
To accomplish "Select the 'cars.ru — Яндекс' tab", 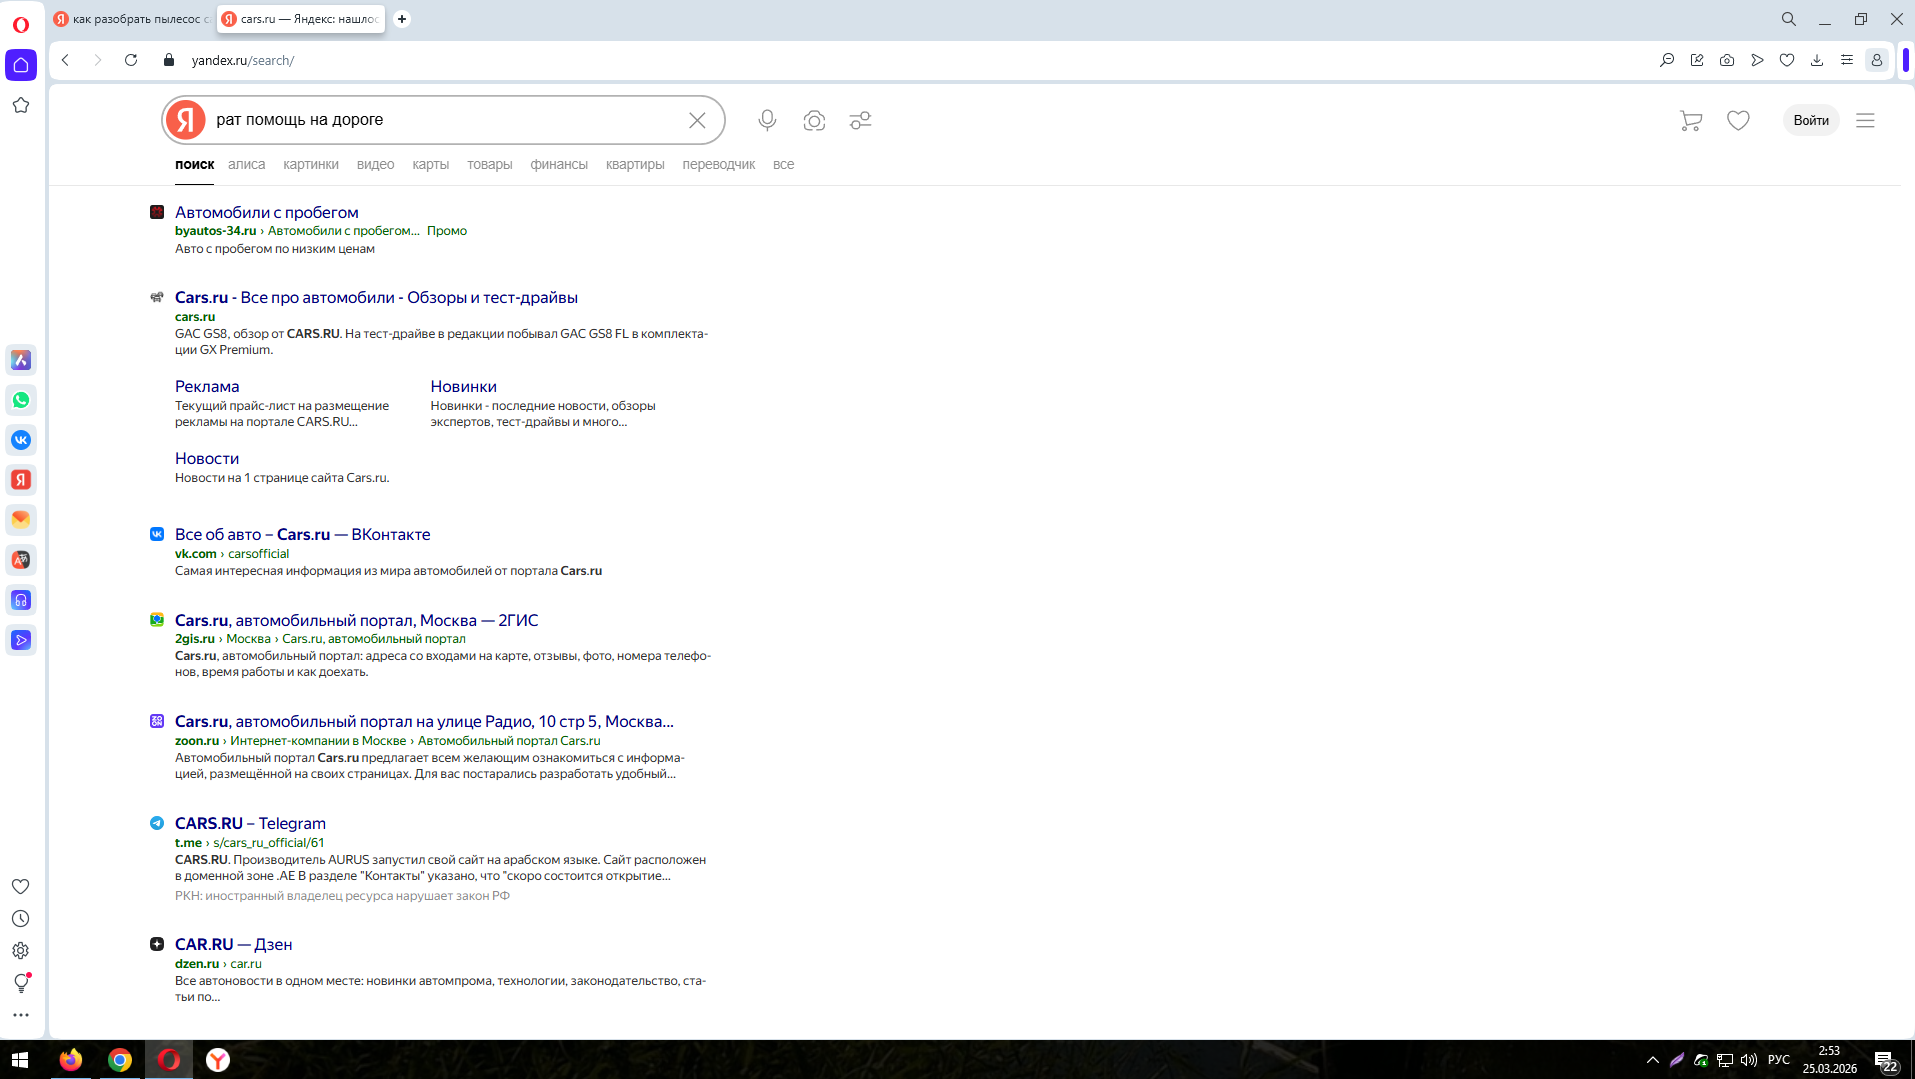I will (x=301, y=19).
